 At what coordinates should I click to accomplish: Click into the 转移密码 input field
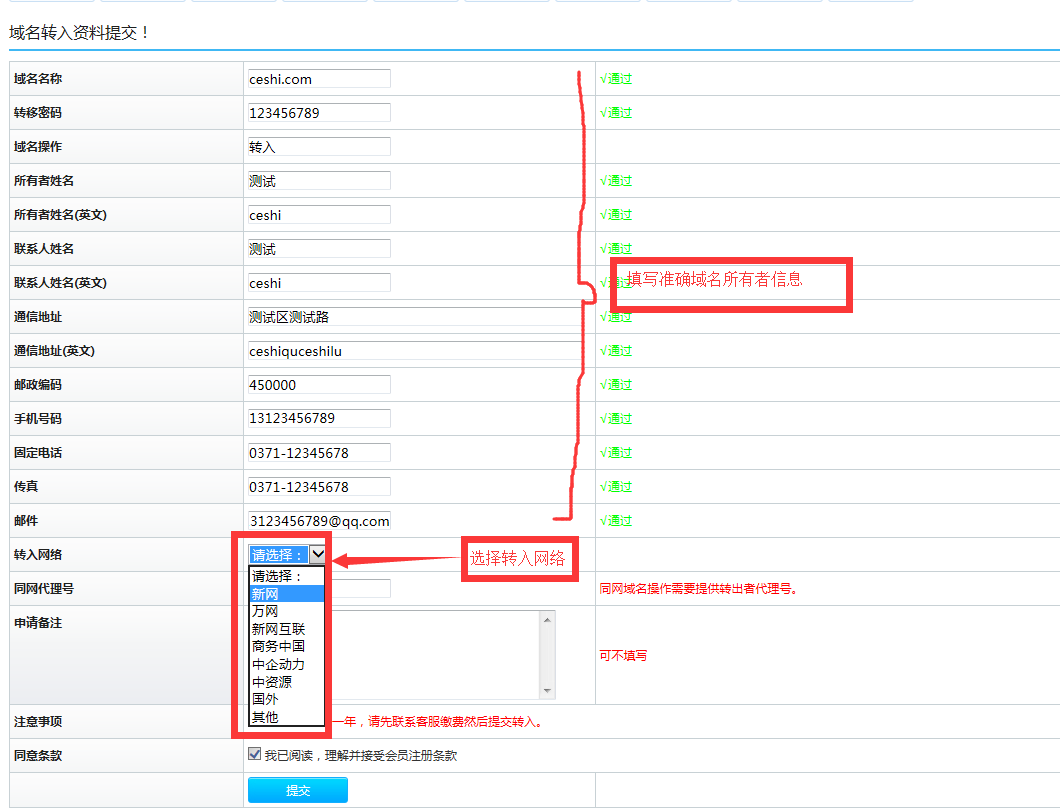coord(319,113)
